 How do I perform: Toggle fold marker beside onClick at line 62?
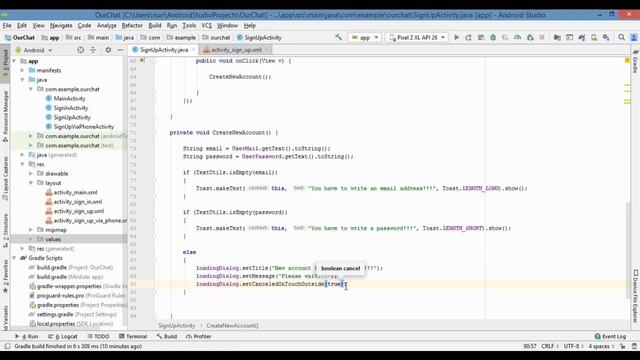pyautogui.click(x=155, y=61)
